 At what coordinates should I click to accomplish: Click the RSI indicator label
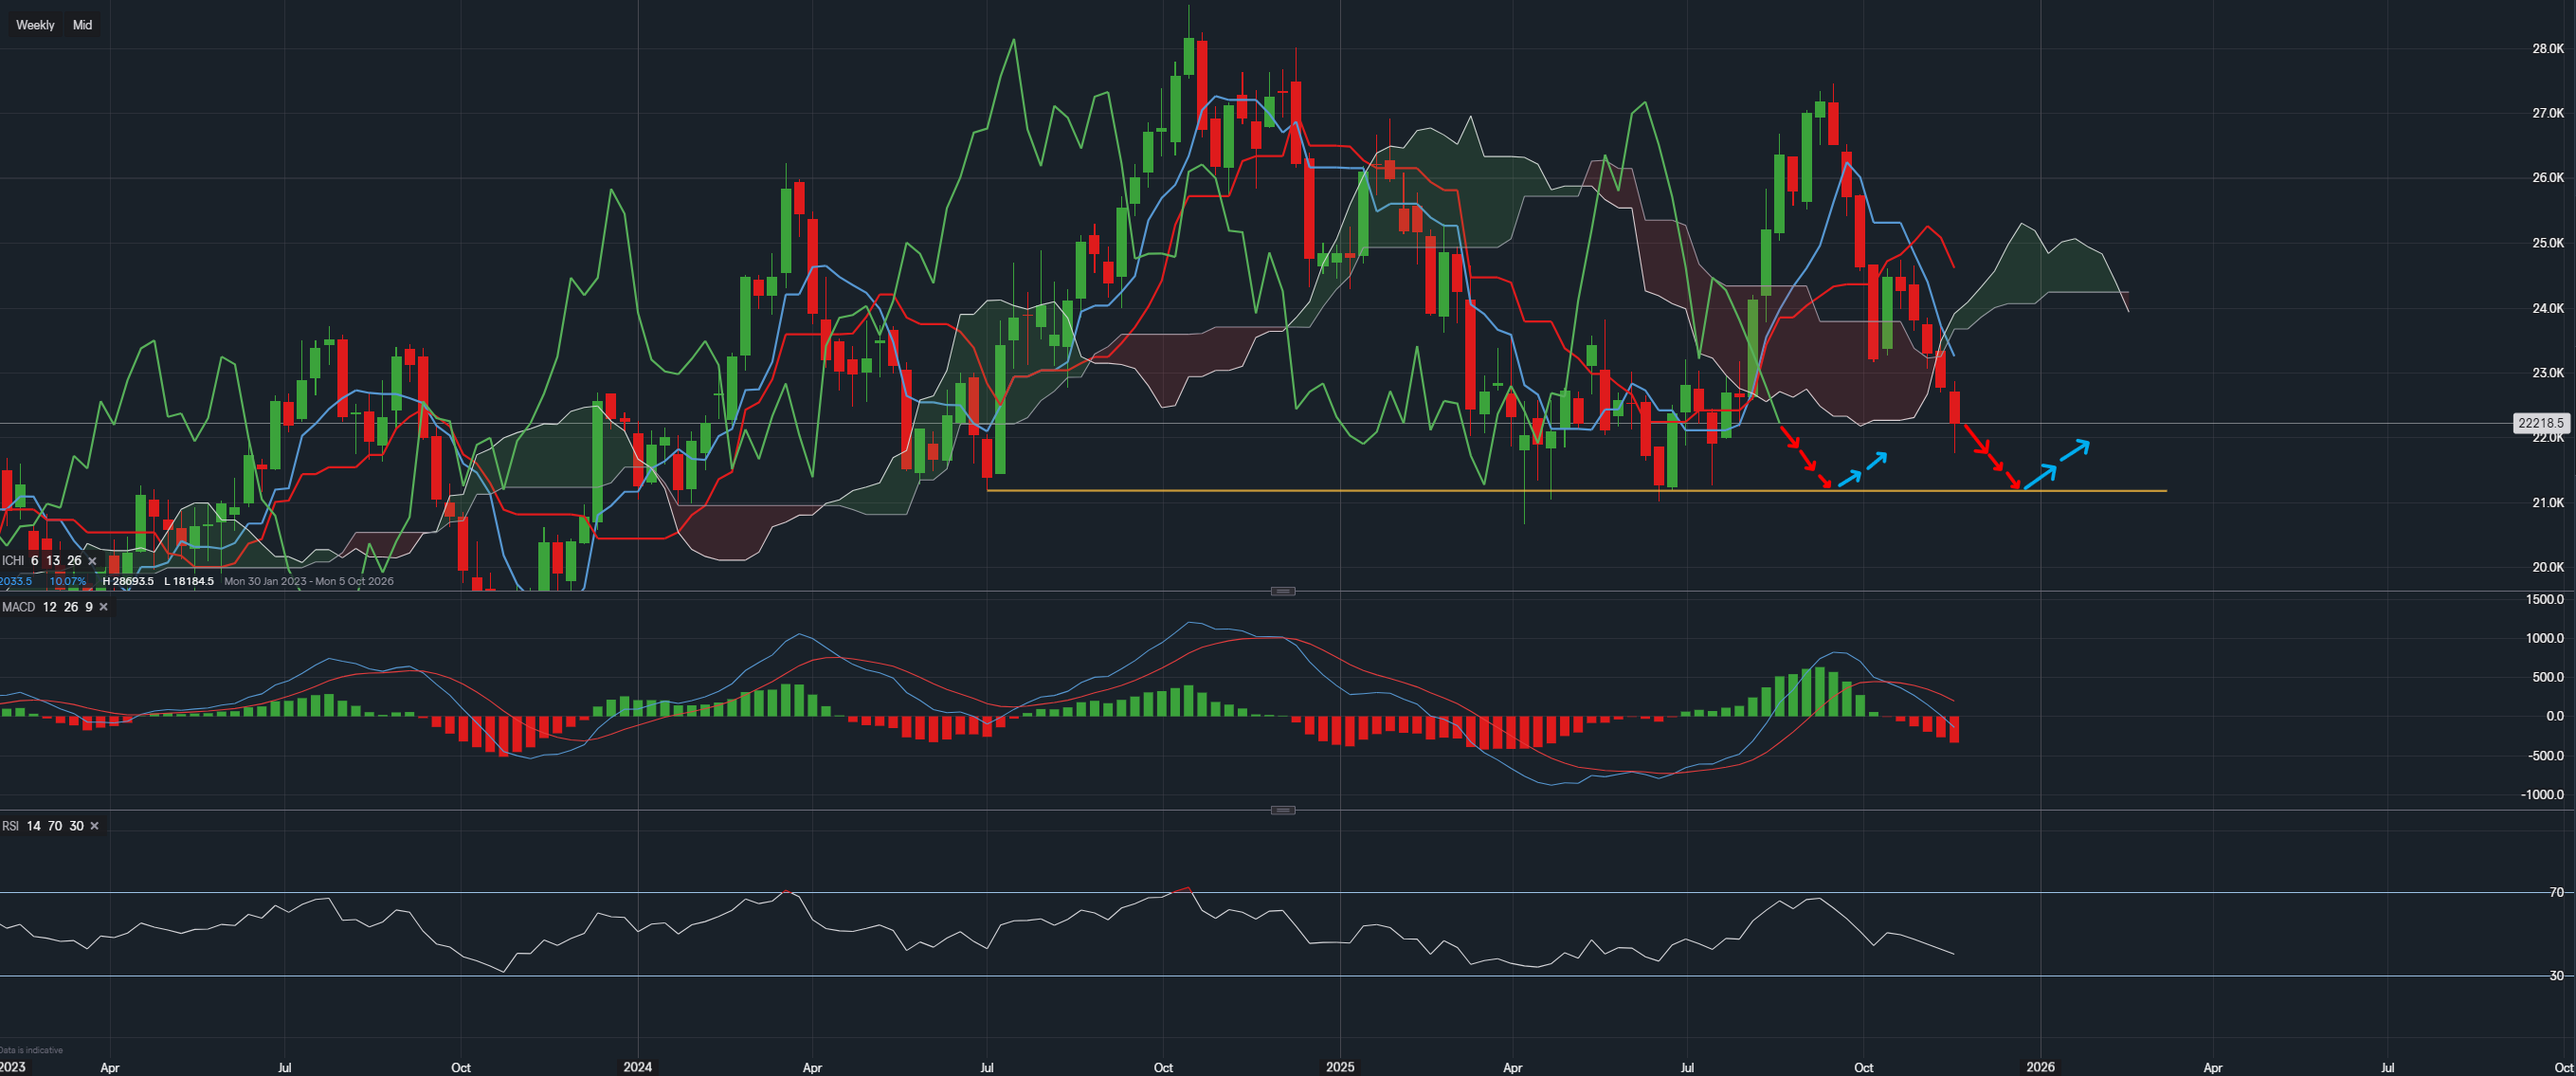(10, 826)
